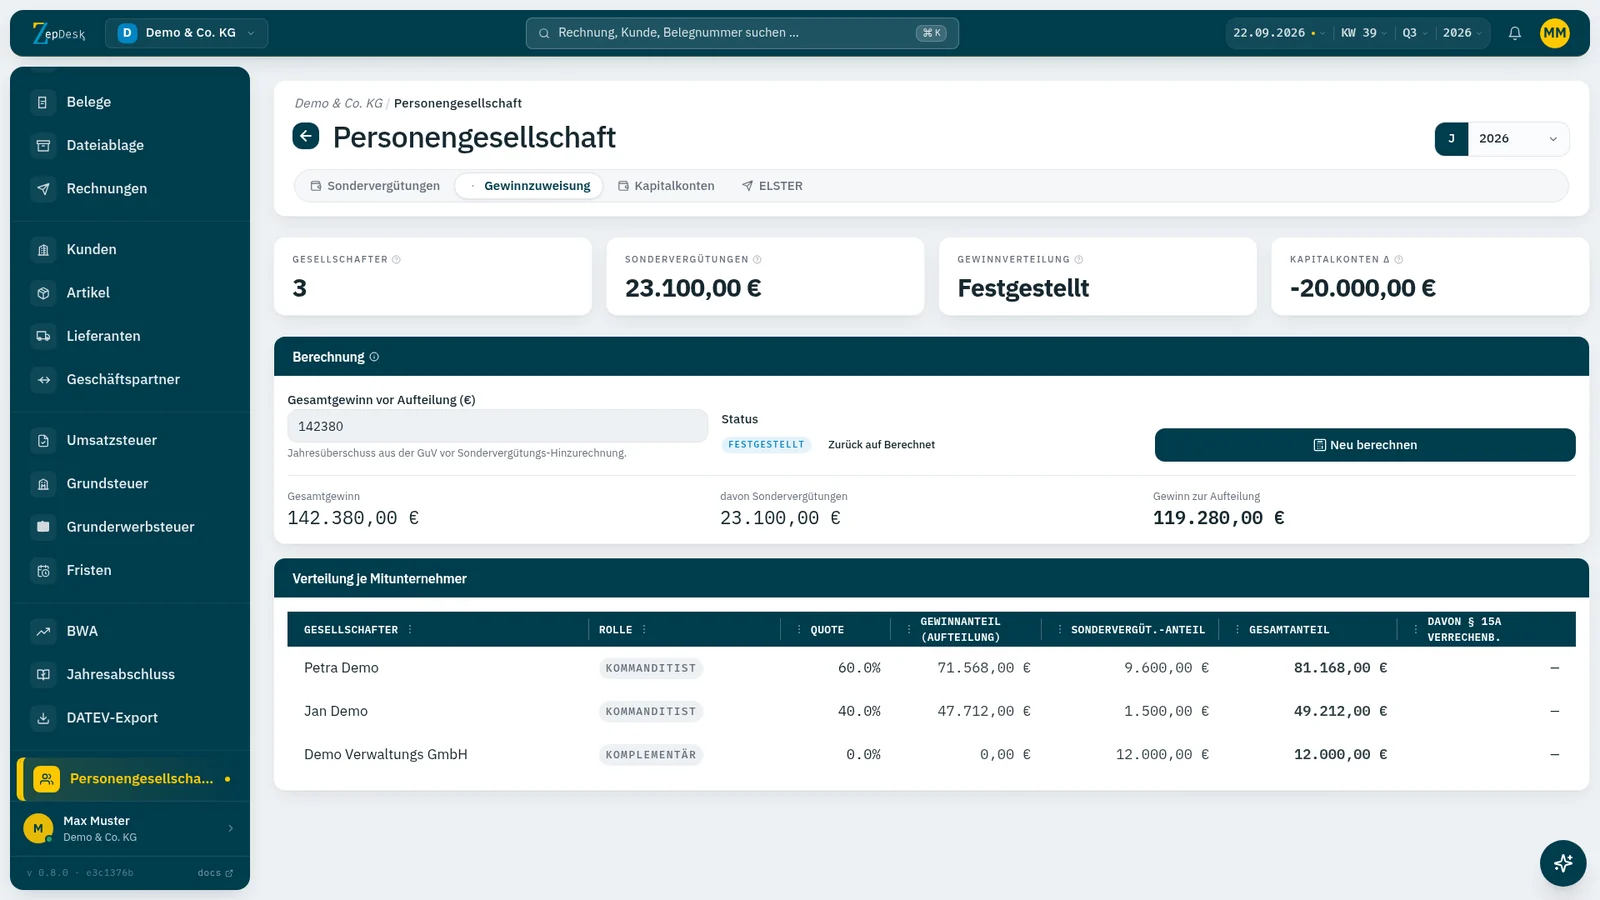
Task: Switch to Sondervergütungen tab
Action: point(375,186)
